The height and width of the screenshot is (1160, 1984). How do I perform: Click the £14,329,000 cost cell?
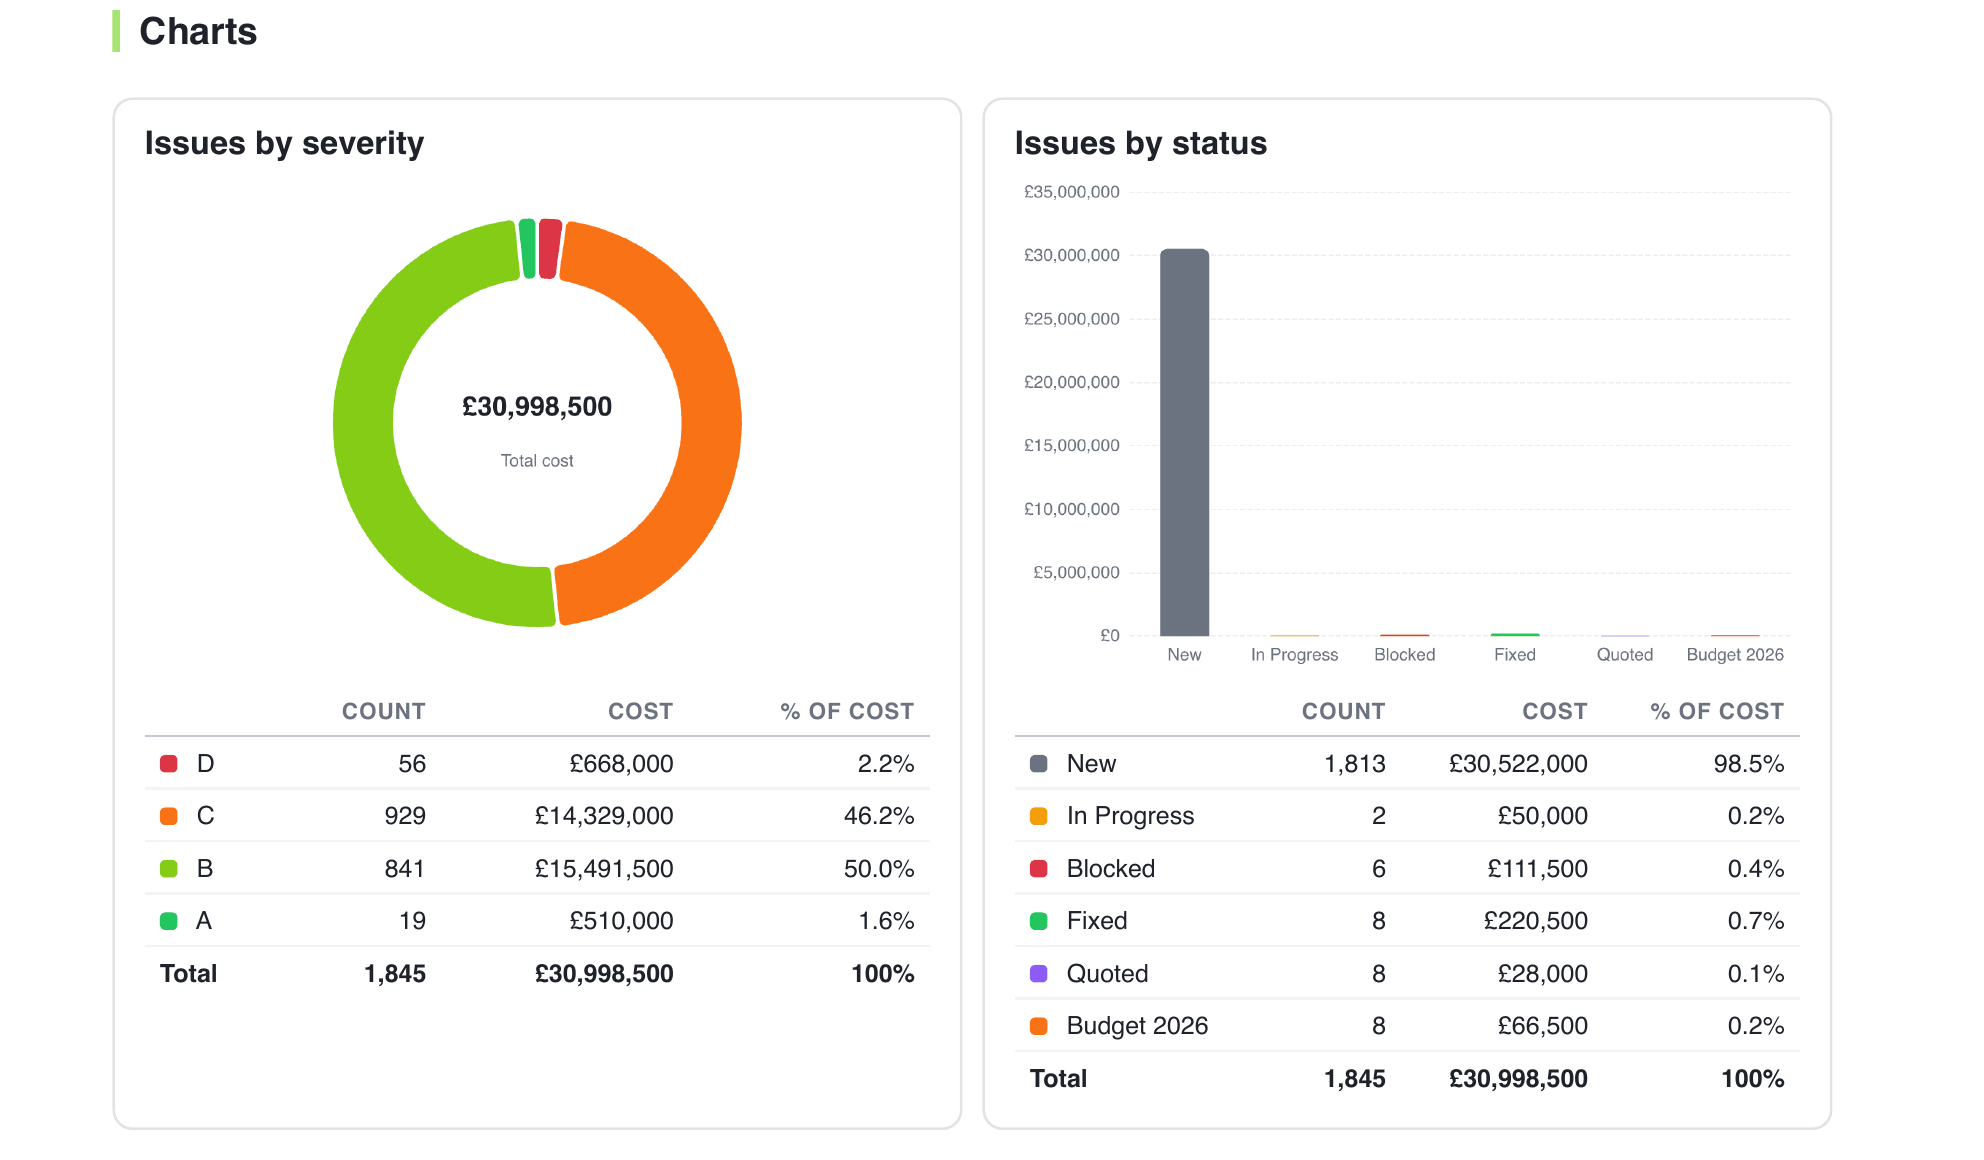point(604,816)
